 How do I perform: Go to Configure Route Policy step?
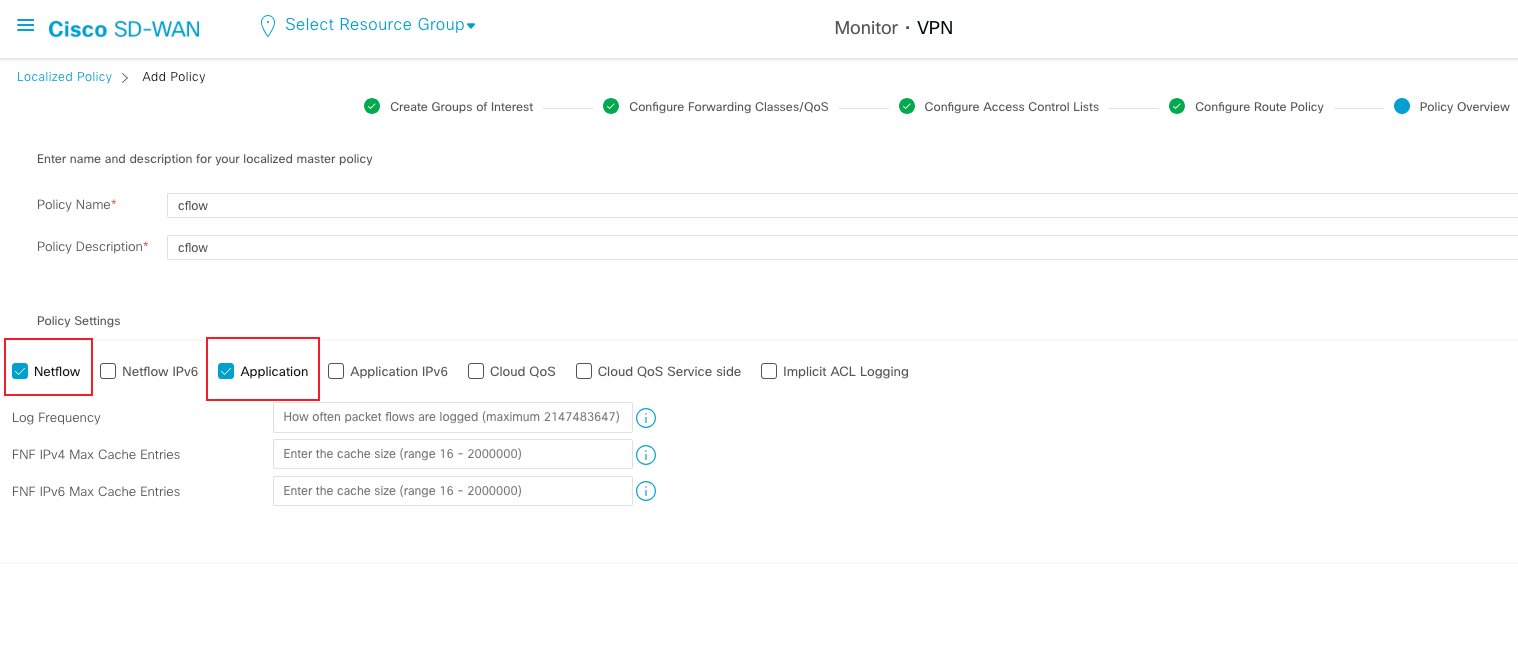(1258, 107)
